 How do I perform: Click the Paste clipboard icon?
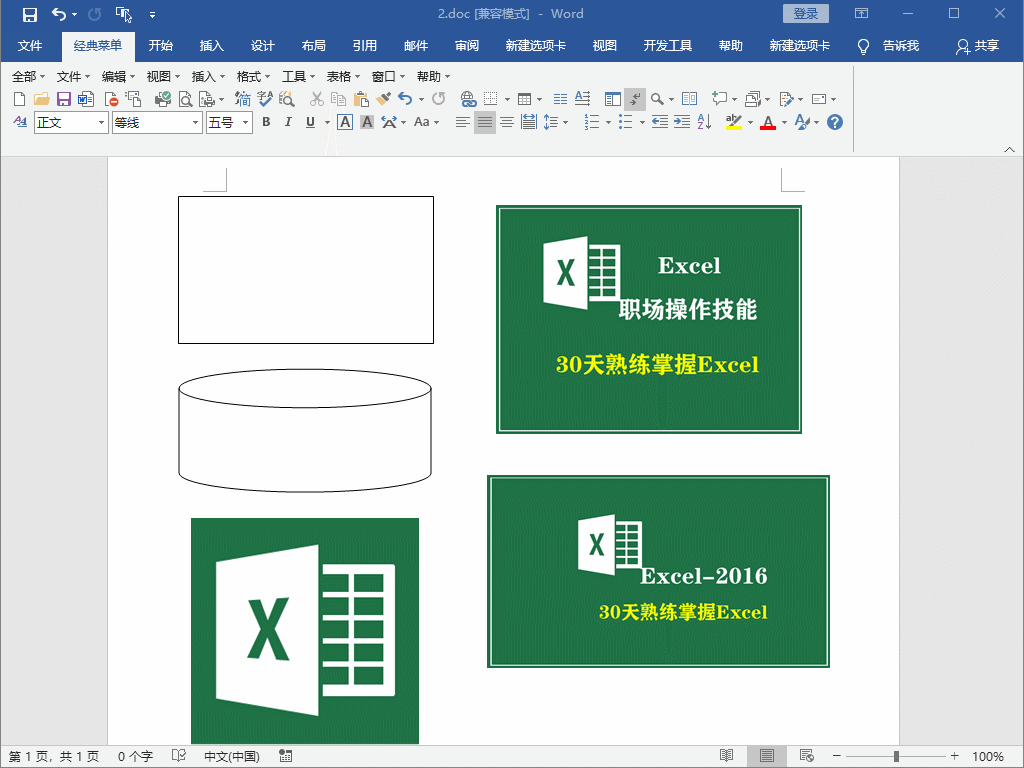click(360, 99)
